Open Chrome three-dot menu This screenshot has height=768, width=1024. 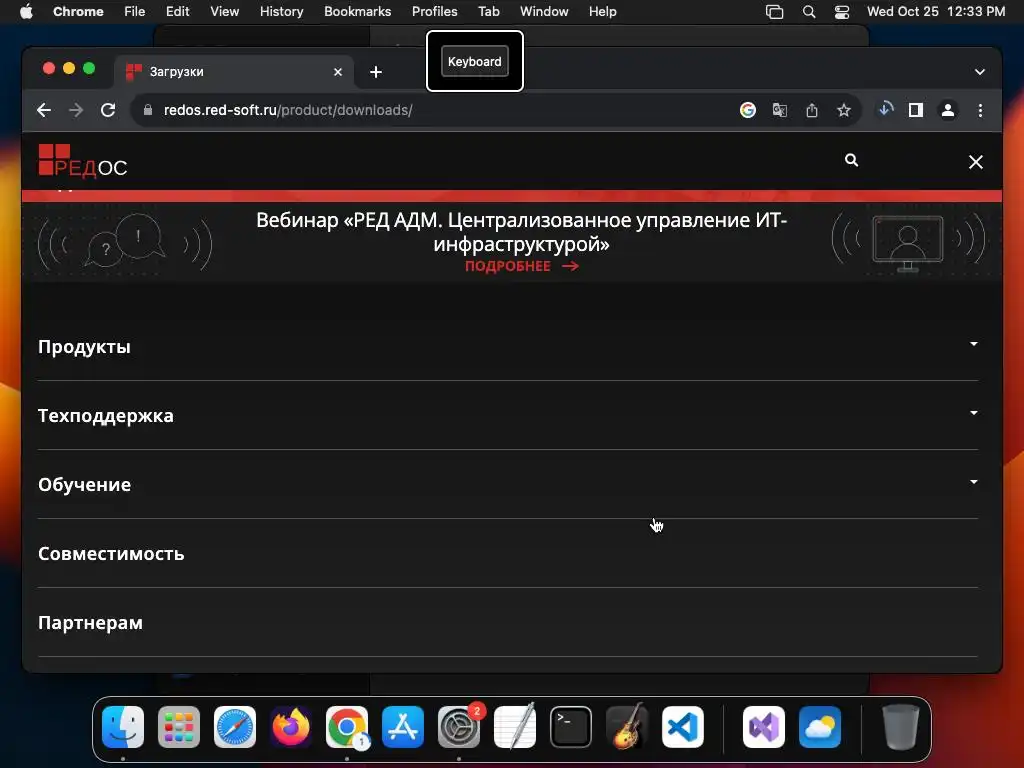(980, 110)
